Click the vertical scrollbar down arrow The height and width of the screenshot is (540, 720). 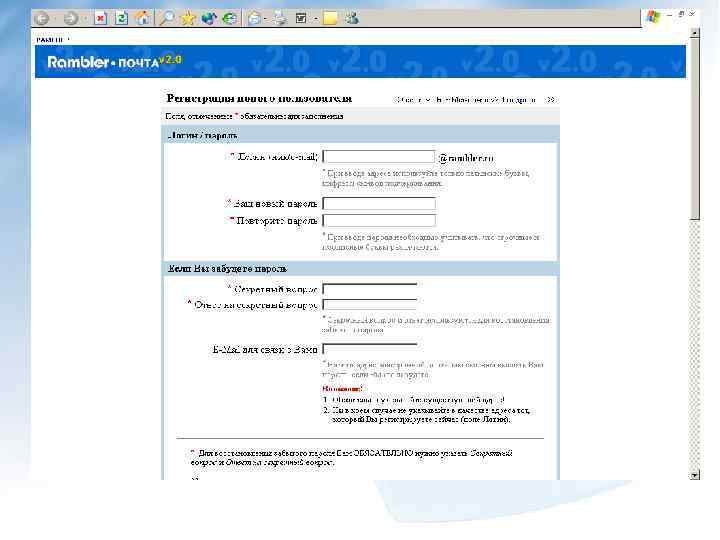click(x=695, y=475)
